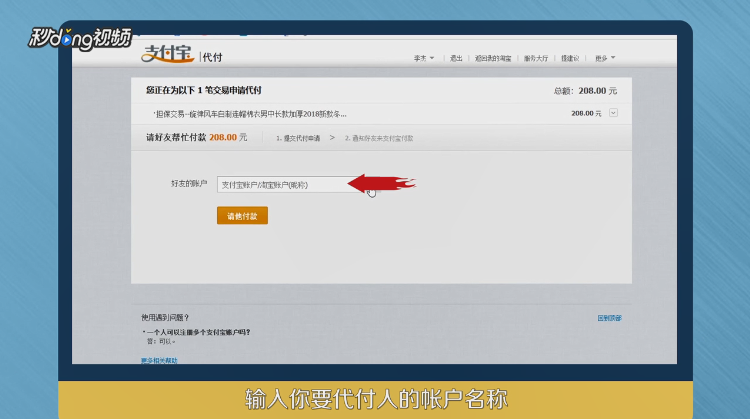Click the Alipay logo

167,54
